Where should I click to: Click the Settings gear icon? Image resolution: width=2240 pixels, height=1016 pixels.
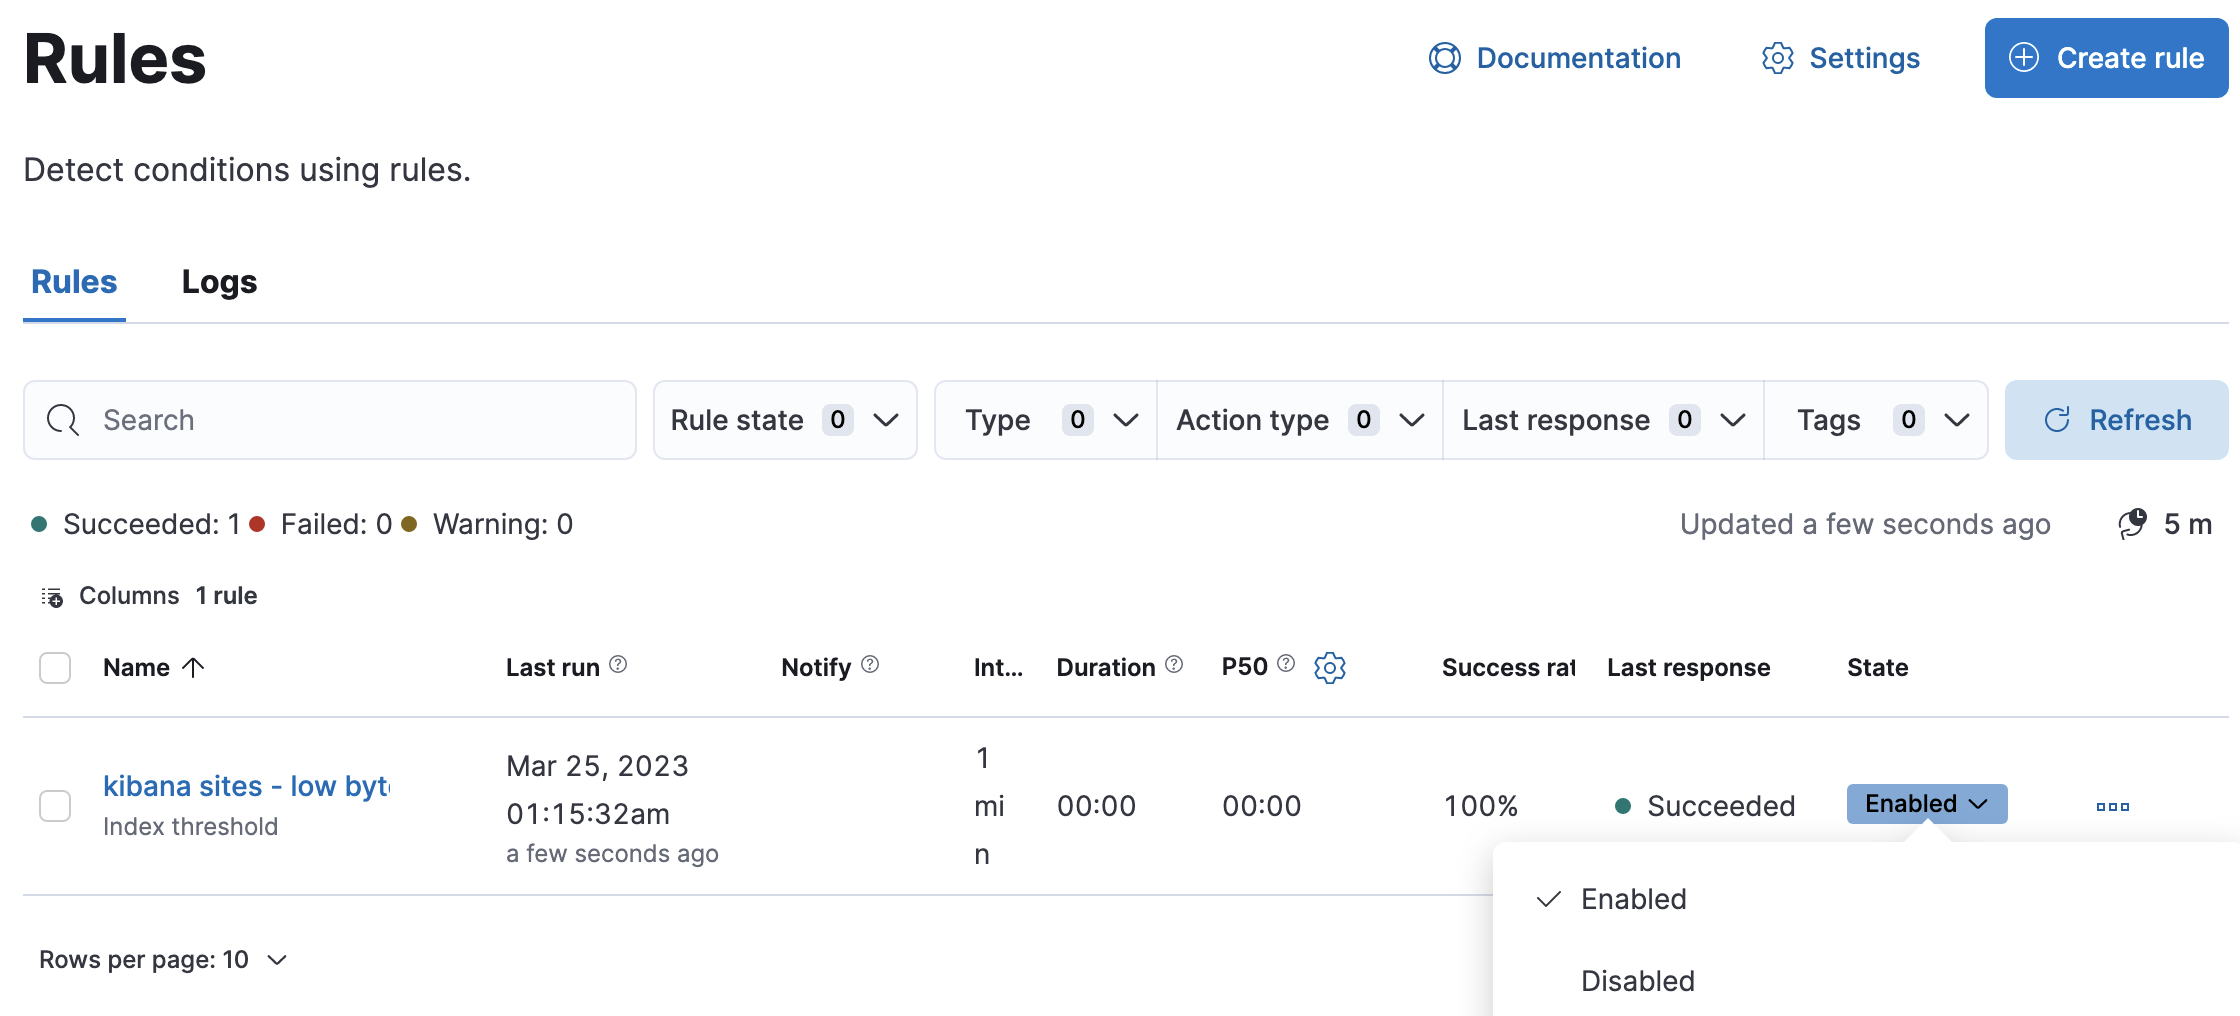click(1777, 58)
